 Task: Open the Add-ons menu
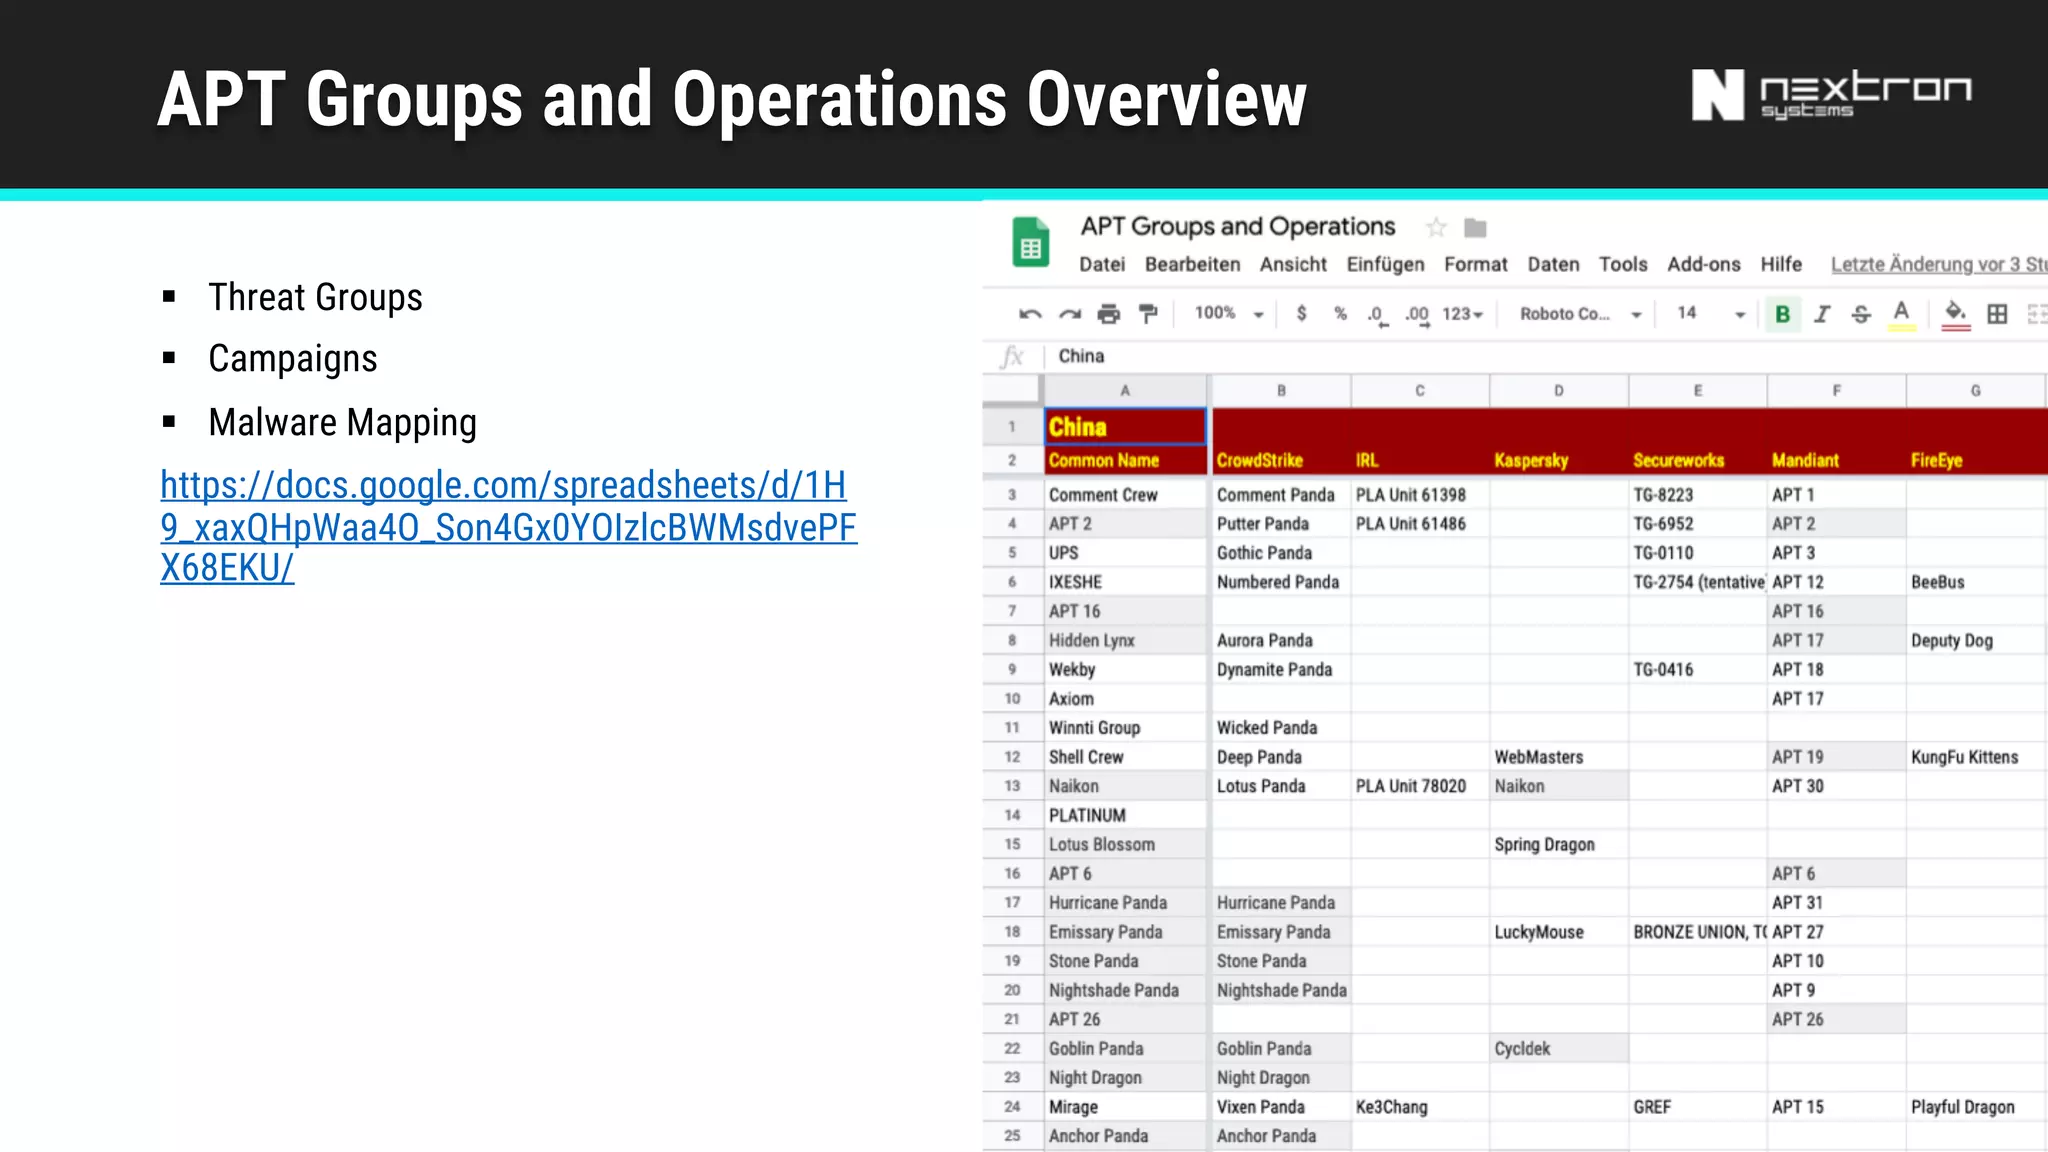[1703, 264]
